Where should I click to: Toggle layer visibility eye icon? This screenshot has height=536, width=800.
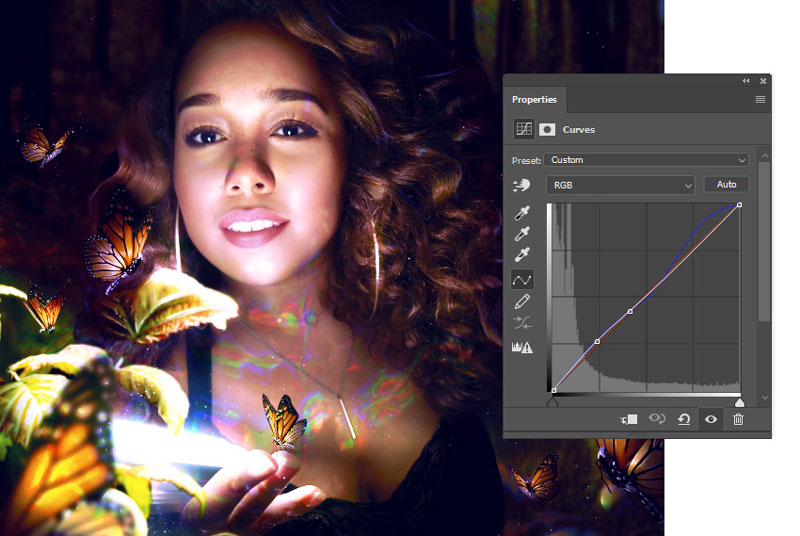pyautogui.click(x=711, y=419)
